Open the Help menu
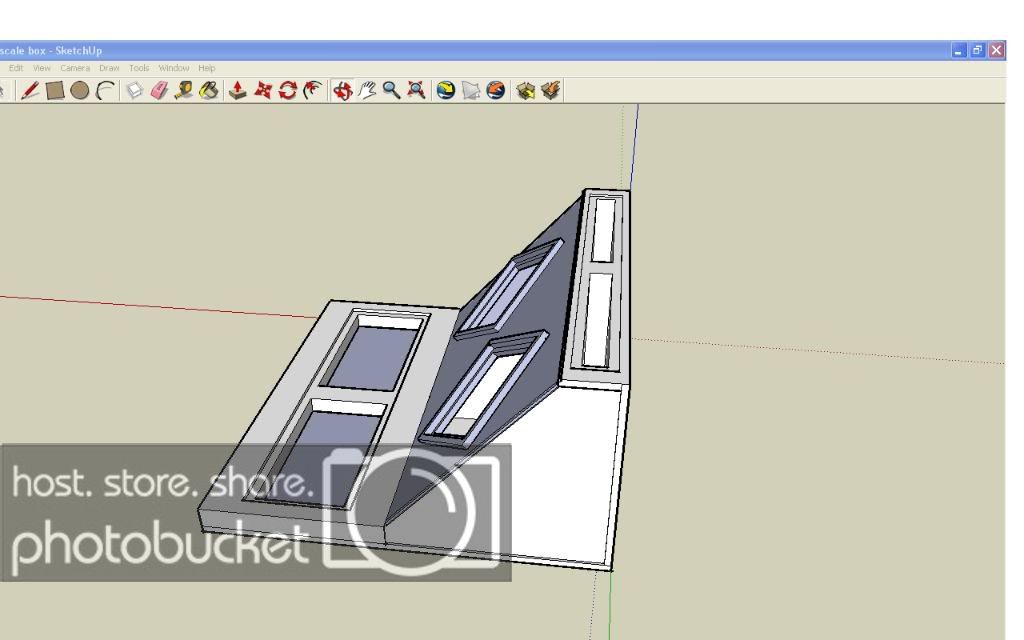 [206, 68]
